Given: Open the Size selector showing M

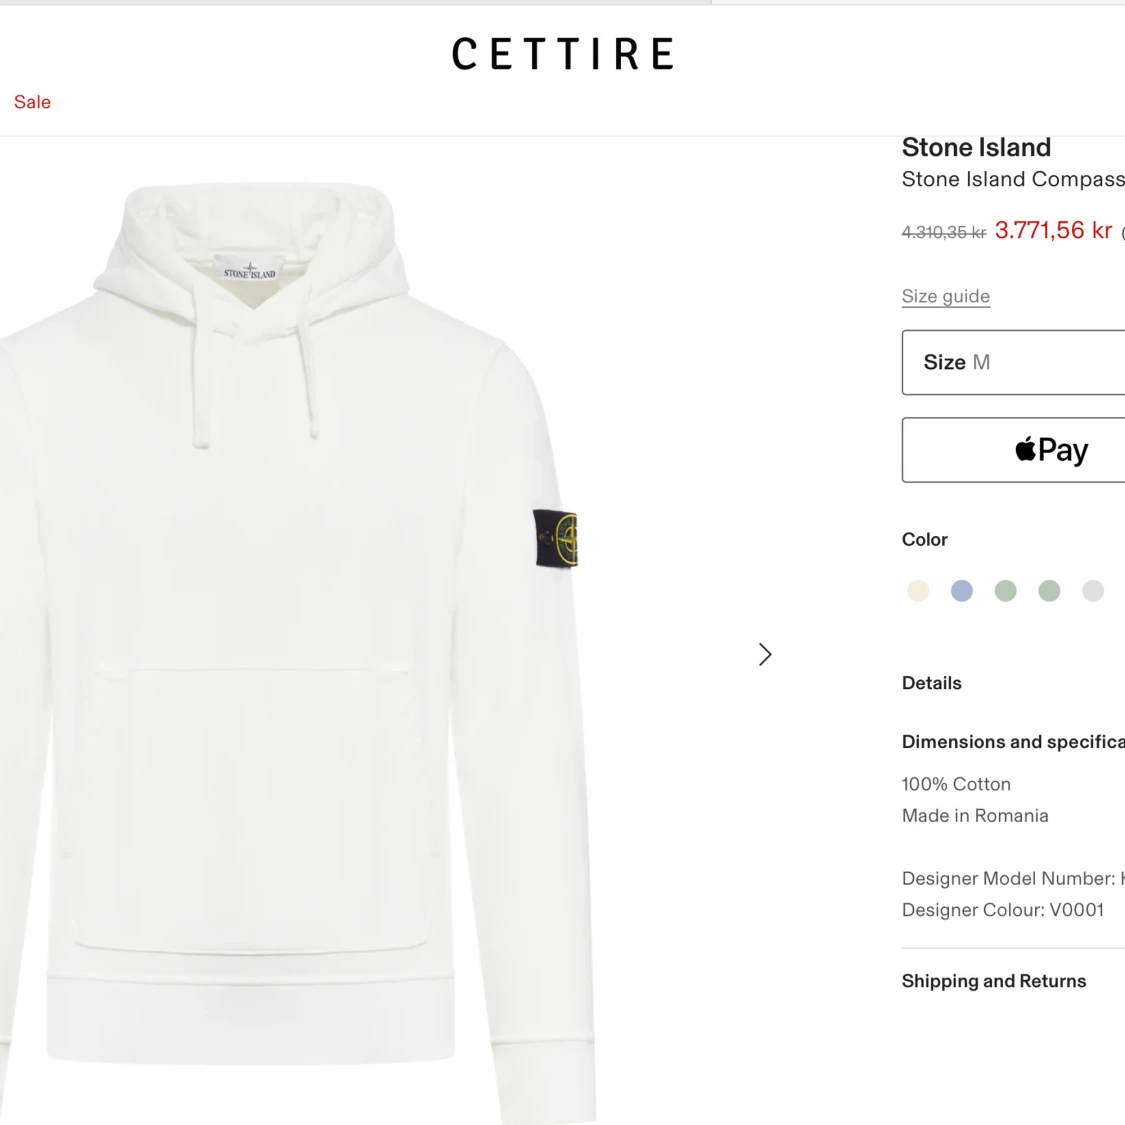Looking at the screenshot, I should pos(1012,362).
